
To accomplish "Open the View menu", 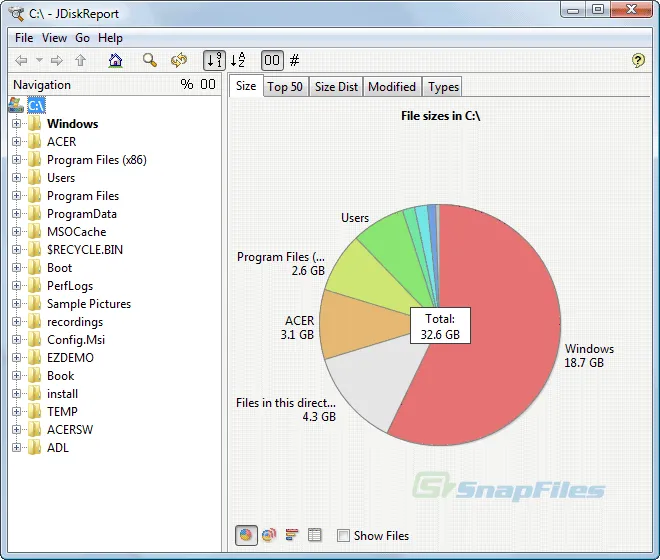I will 54,38.
